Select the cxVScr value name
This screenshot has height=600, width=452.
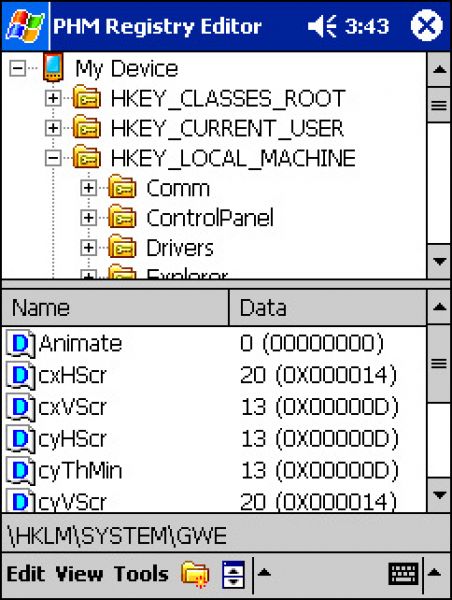(x=73, y=407)
